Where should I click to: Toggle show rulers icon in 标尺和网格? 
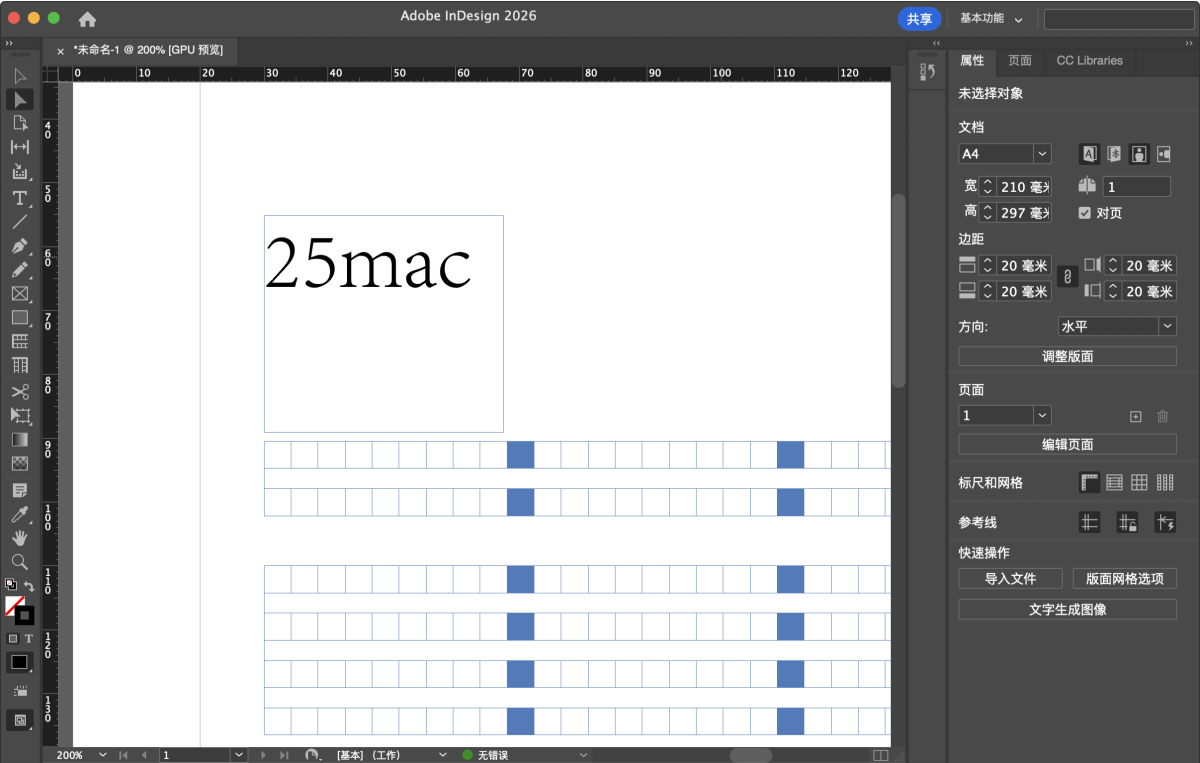[1089, 483]
